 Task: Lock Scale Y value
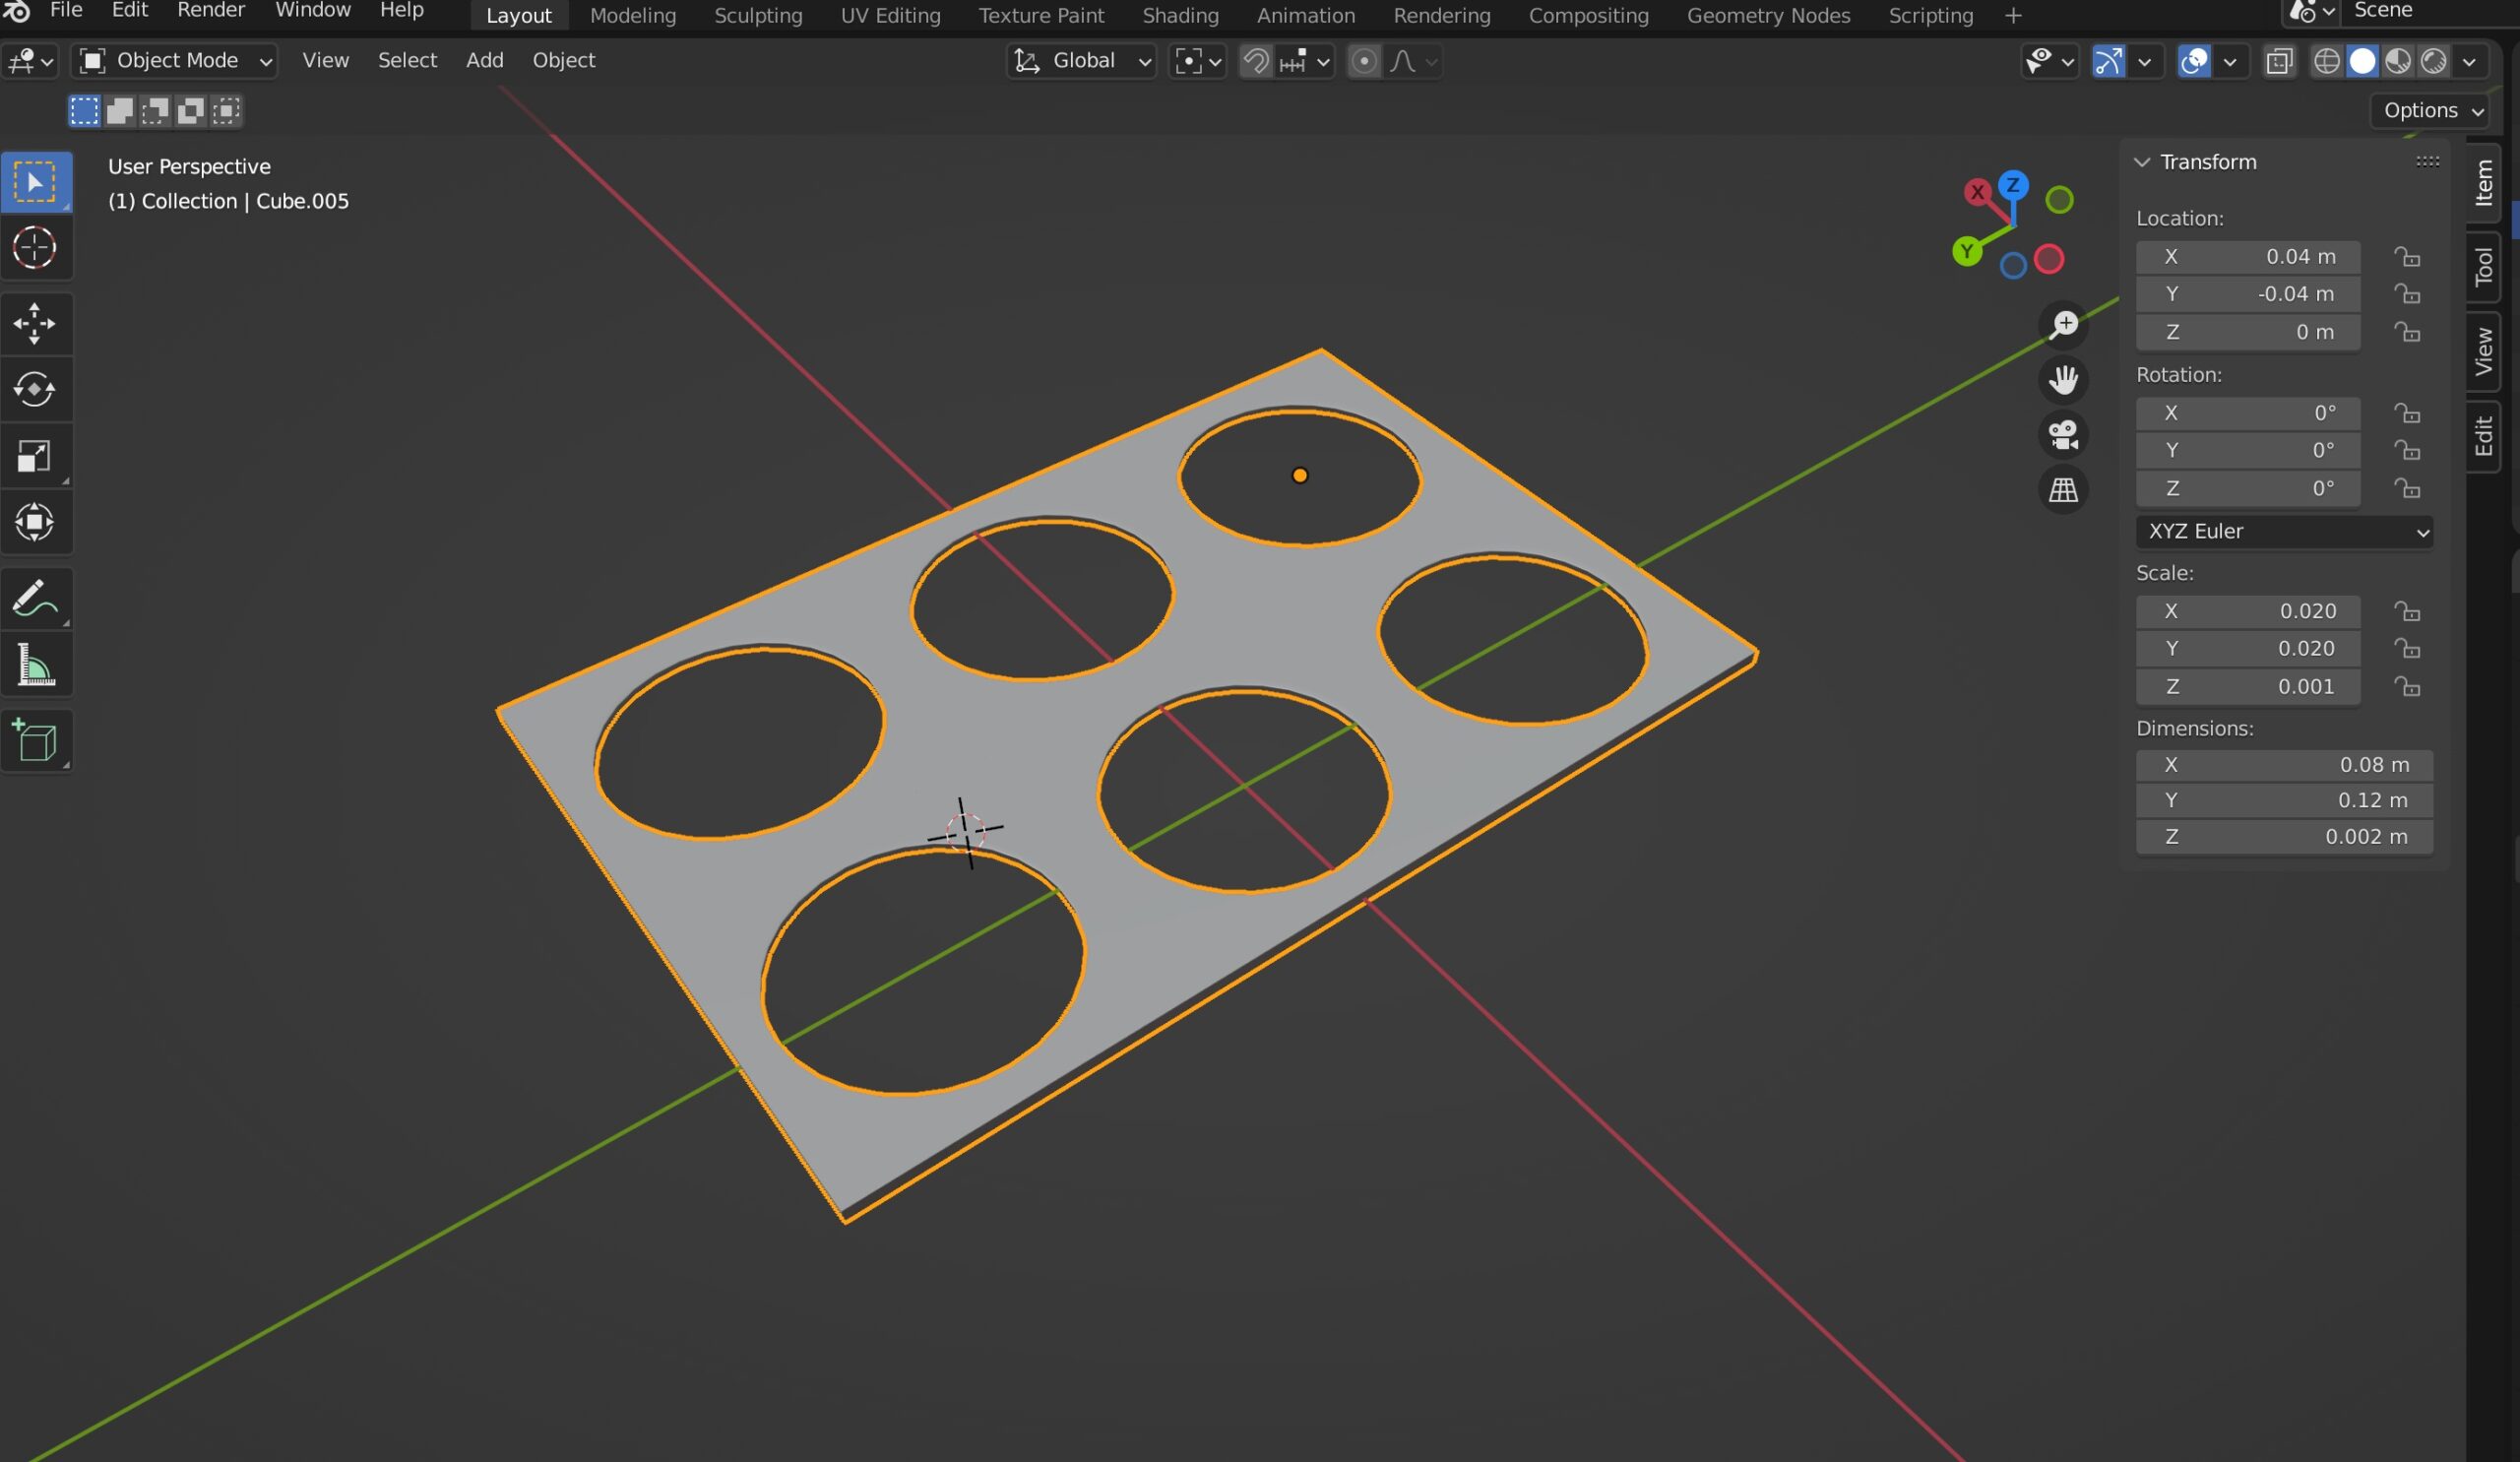(2407, 649)
